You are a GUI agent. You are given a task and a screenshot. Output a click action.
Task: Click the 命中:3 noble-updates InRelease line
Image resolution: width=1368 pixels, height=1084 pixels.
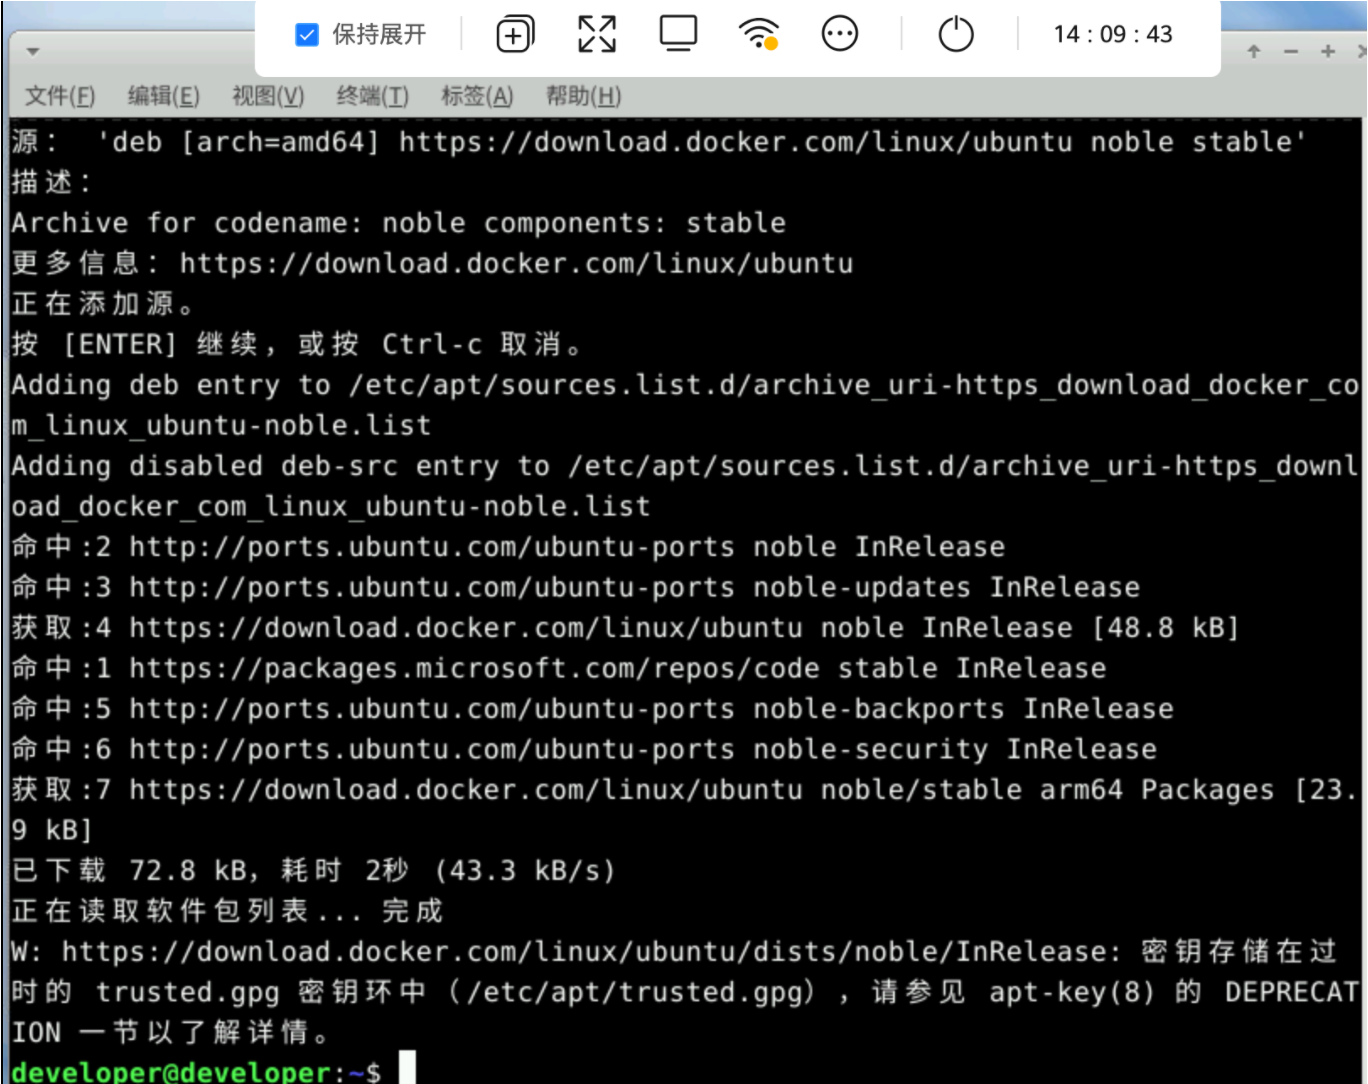pos(576,587)
